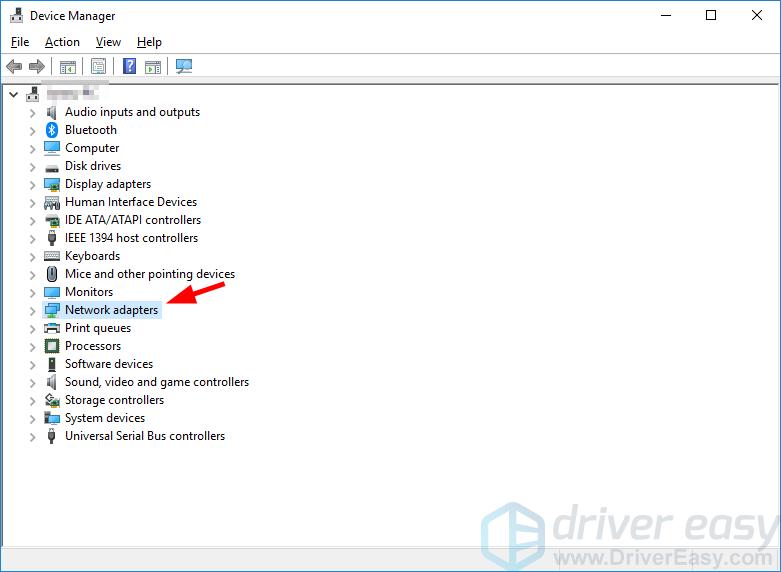Expand the Disk drives category
Screen dimensions: 781x572
[x=33, y=167]
